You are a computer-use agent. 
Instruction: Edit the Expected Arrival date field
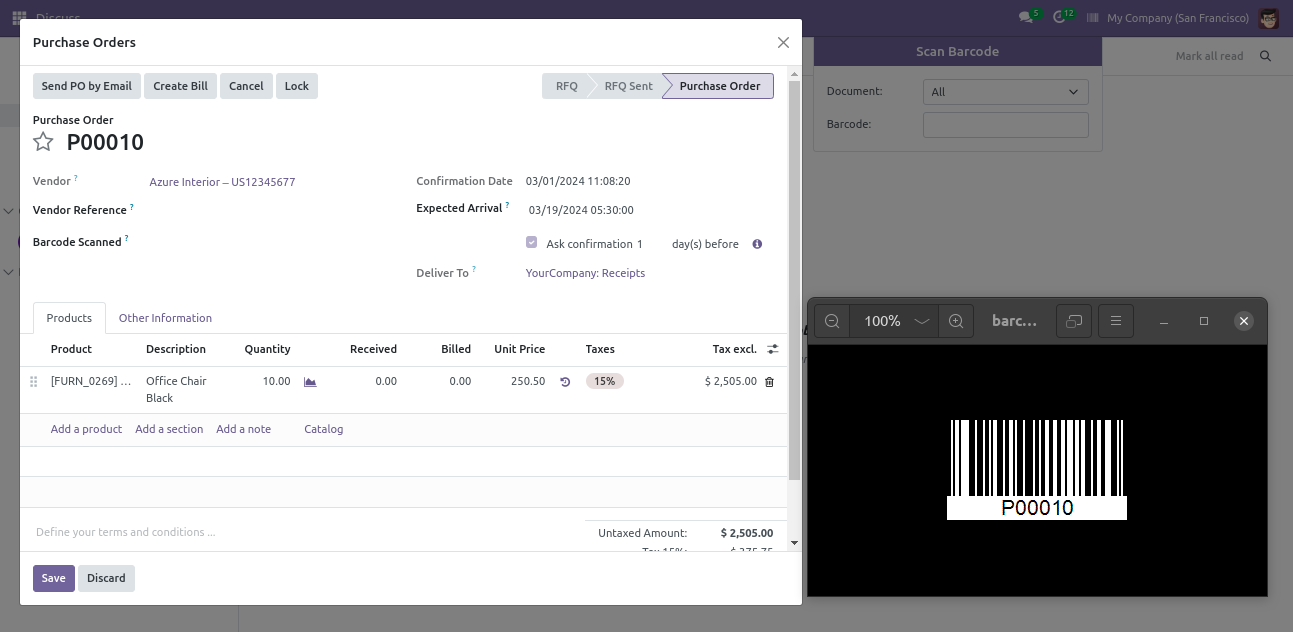point(581,210)
